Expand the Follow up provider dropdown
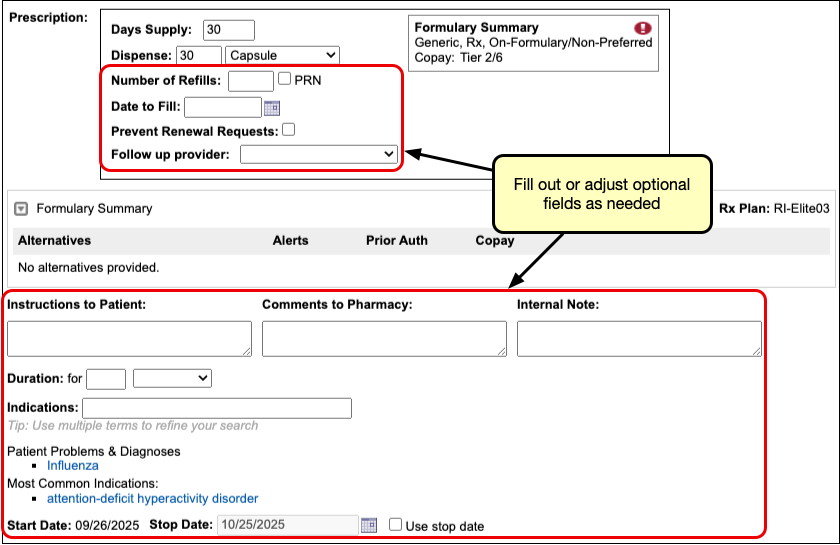The width and height of the screenshot is (840, 545). click(x=319, y=154)
